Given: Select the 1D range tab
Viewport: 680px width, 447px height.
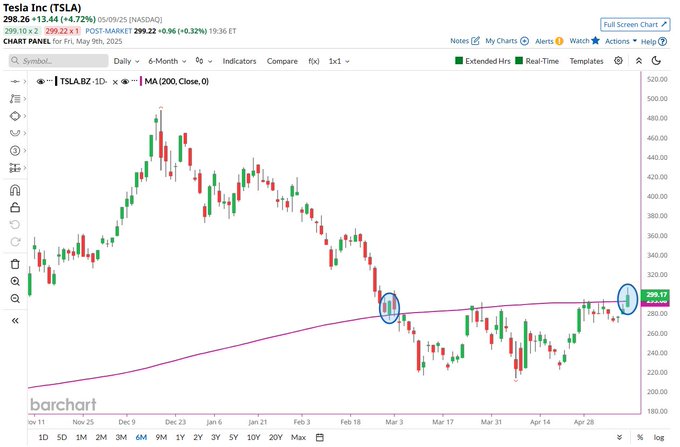Looking at the screenshot, I should pyautogui.click(x=43, y=437).
